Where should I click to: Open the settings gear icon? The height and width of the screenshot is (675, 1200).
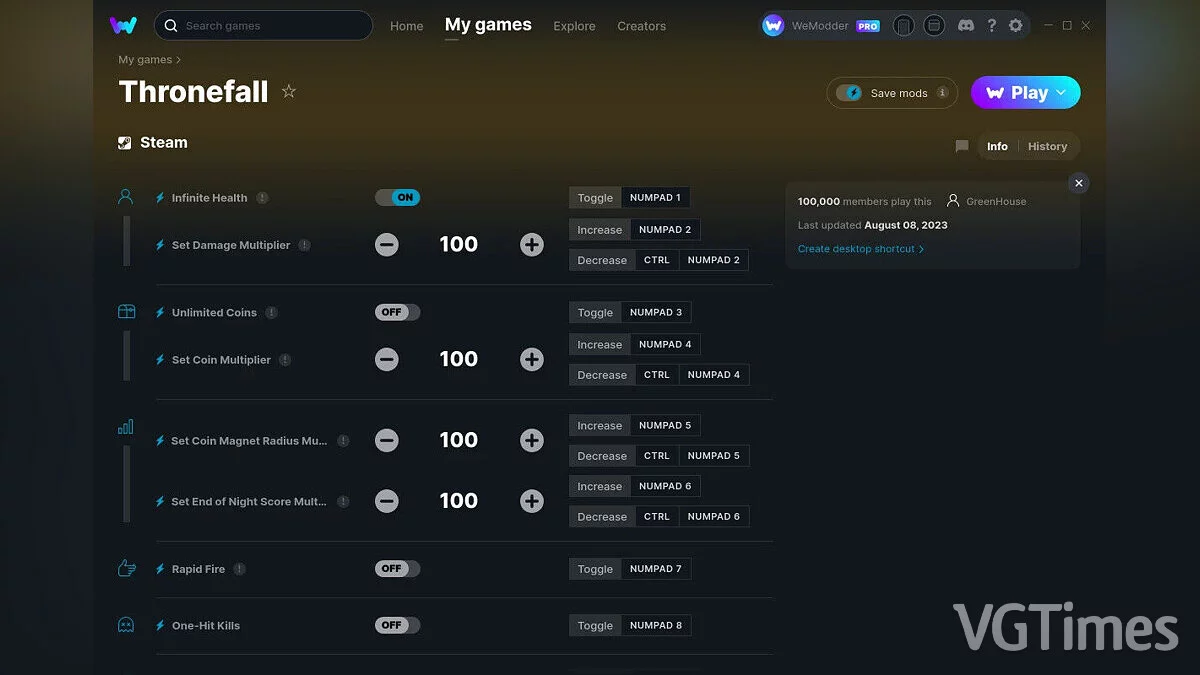tap(1016, 25)
